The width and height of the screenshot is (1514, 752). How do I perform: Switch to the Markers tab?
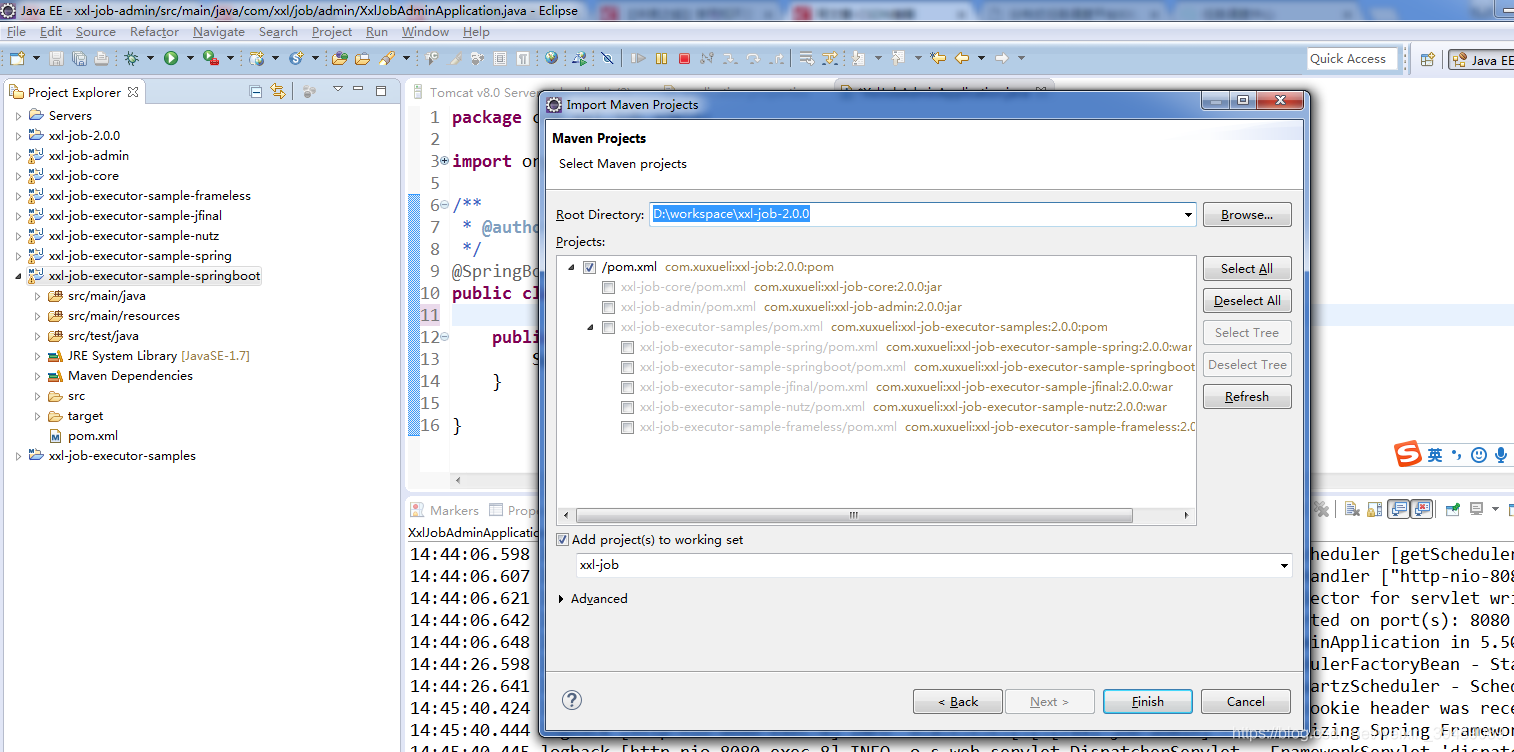[444, 510]
